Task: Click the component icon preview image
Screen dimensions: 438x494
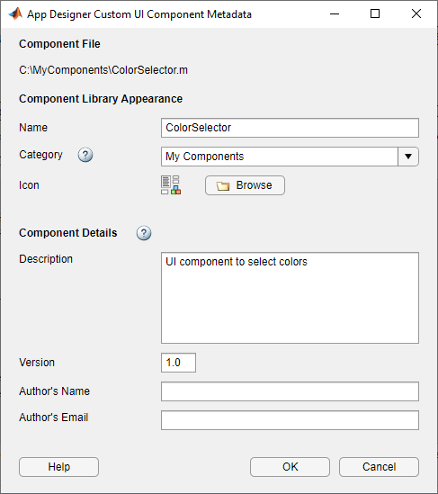Action: point(171,185)
